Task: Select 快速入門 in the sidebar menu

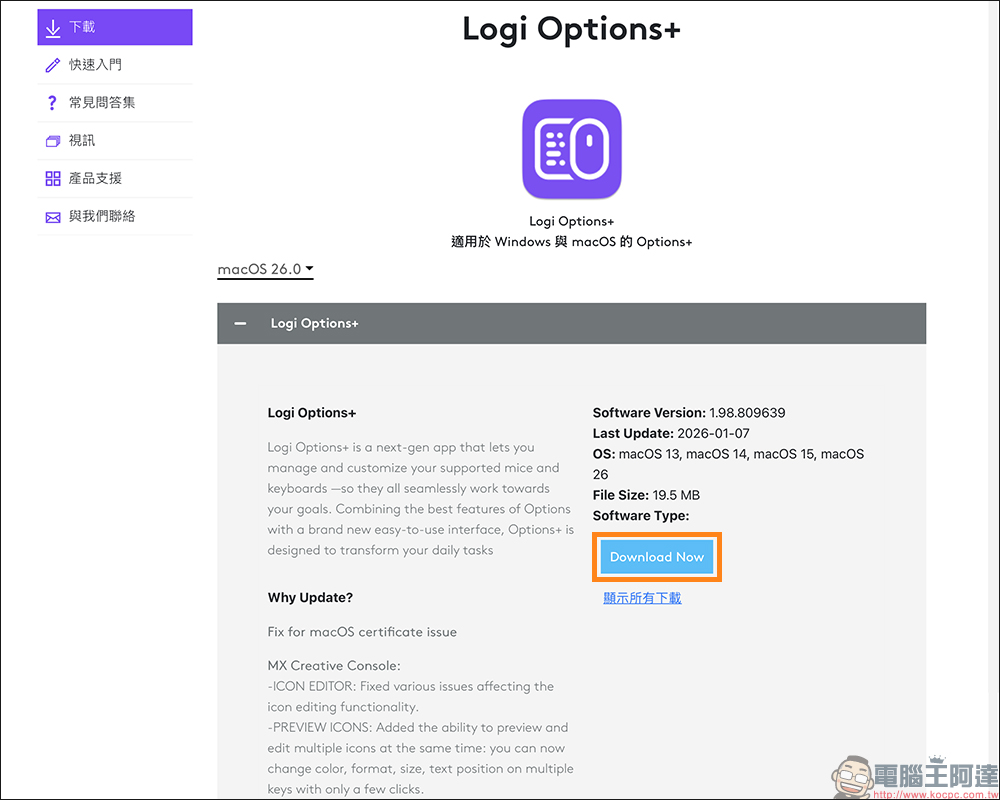Action: 95,64
